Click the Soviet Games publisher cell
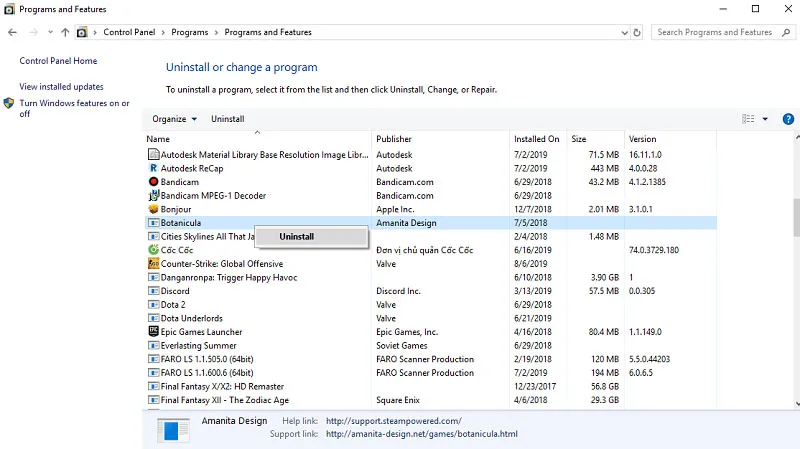 [402, 345]
